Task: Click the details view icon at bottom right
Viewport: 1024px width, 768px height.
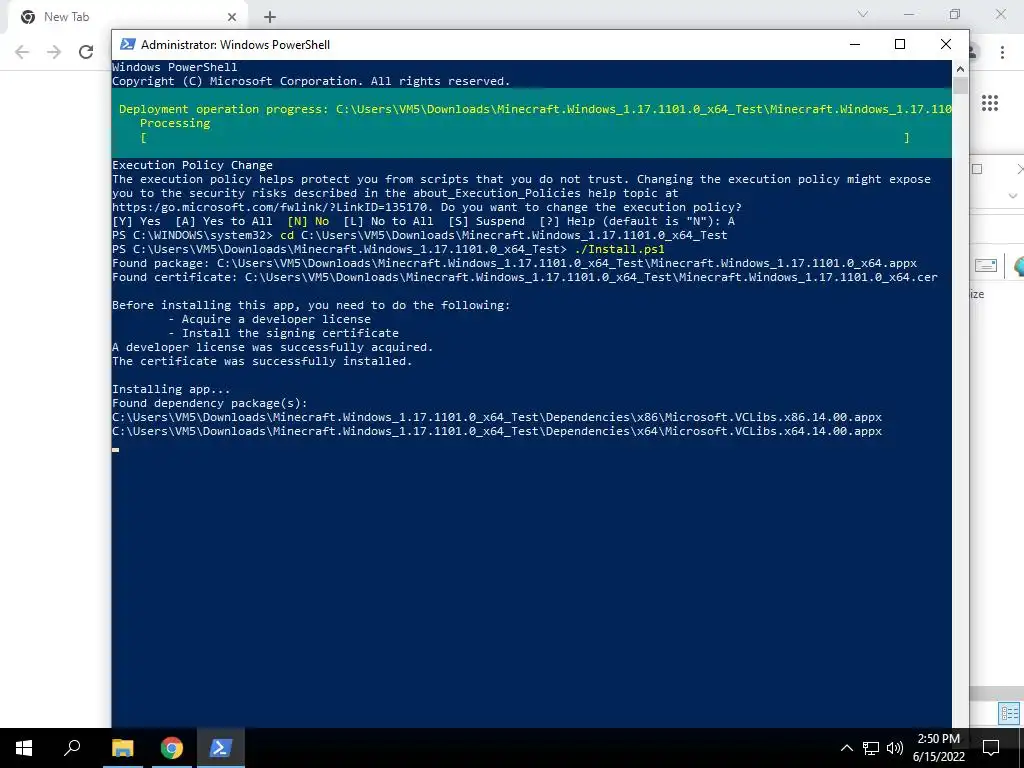Action: pyautogui.click(x=1009, y=713)
